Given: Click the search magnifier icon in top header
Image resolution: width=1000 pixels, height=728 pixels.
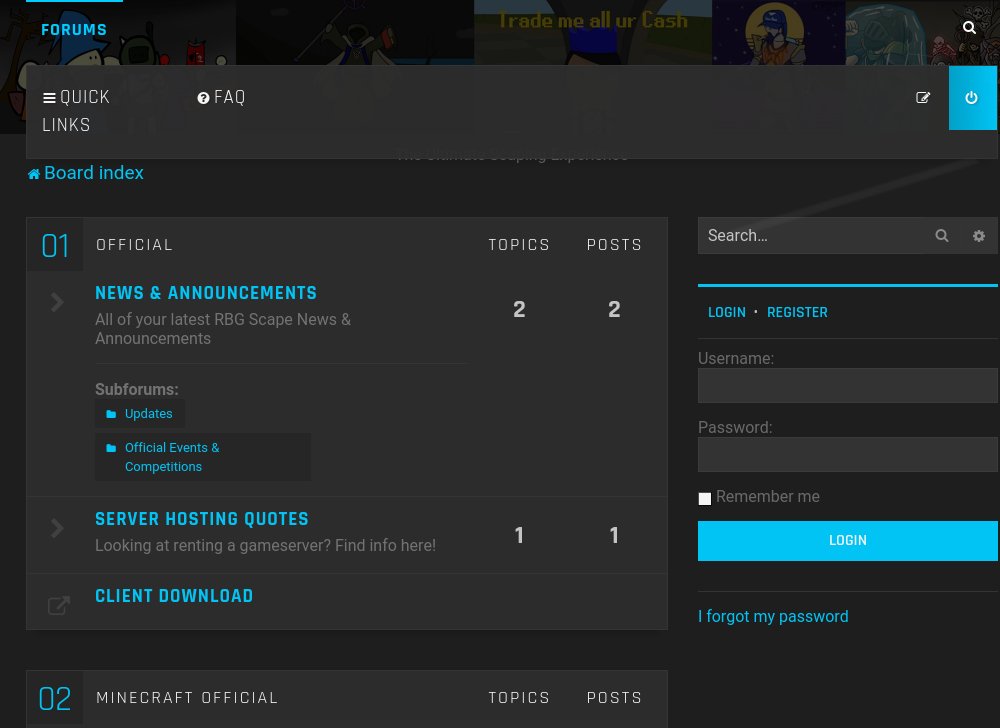Looking at the screenshot, I should pyautogui.click(x=969, y=28).
